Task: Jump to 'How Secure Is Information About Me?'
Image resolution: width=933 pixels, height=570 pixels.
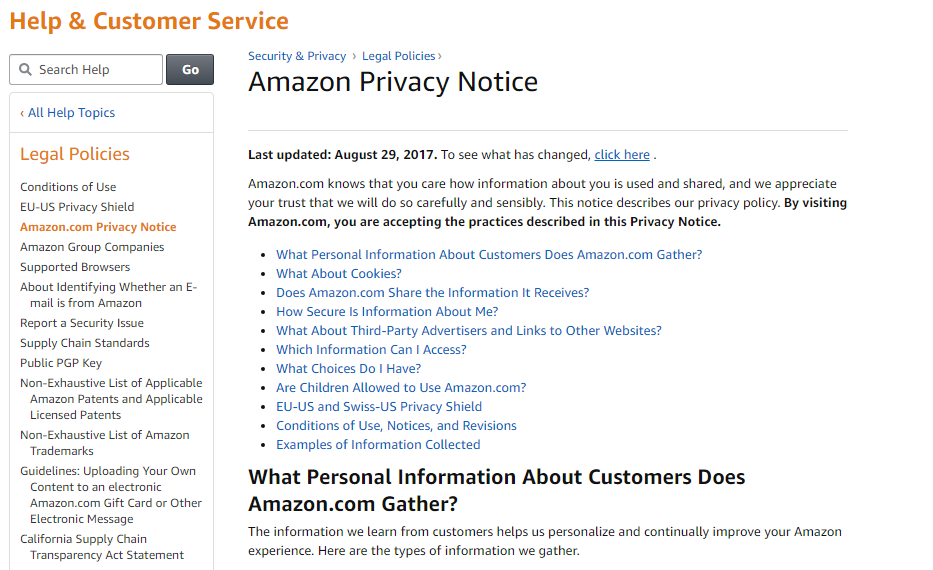Action: coord(387,312)
